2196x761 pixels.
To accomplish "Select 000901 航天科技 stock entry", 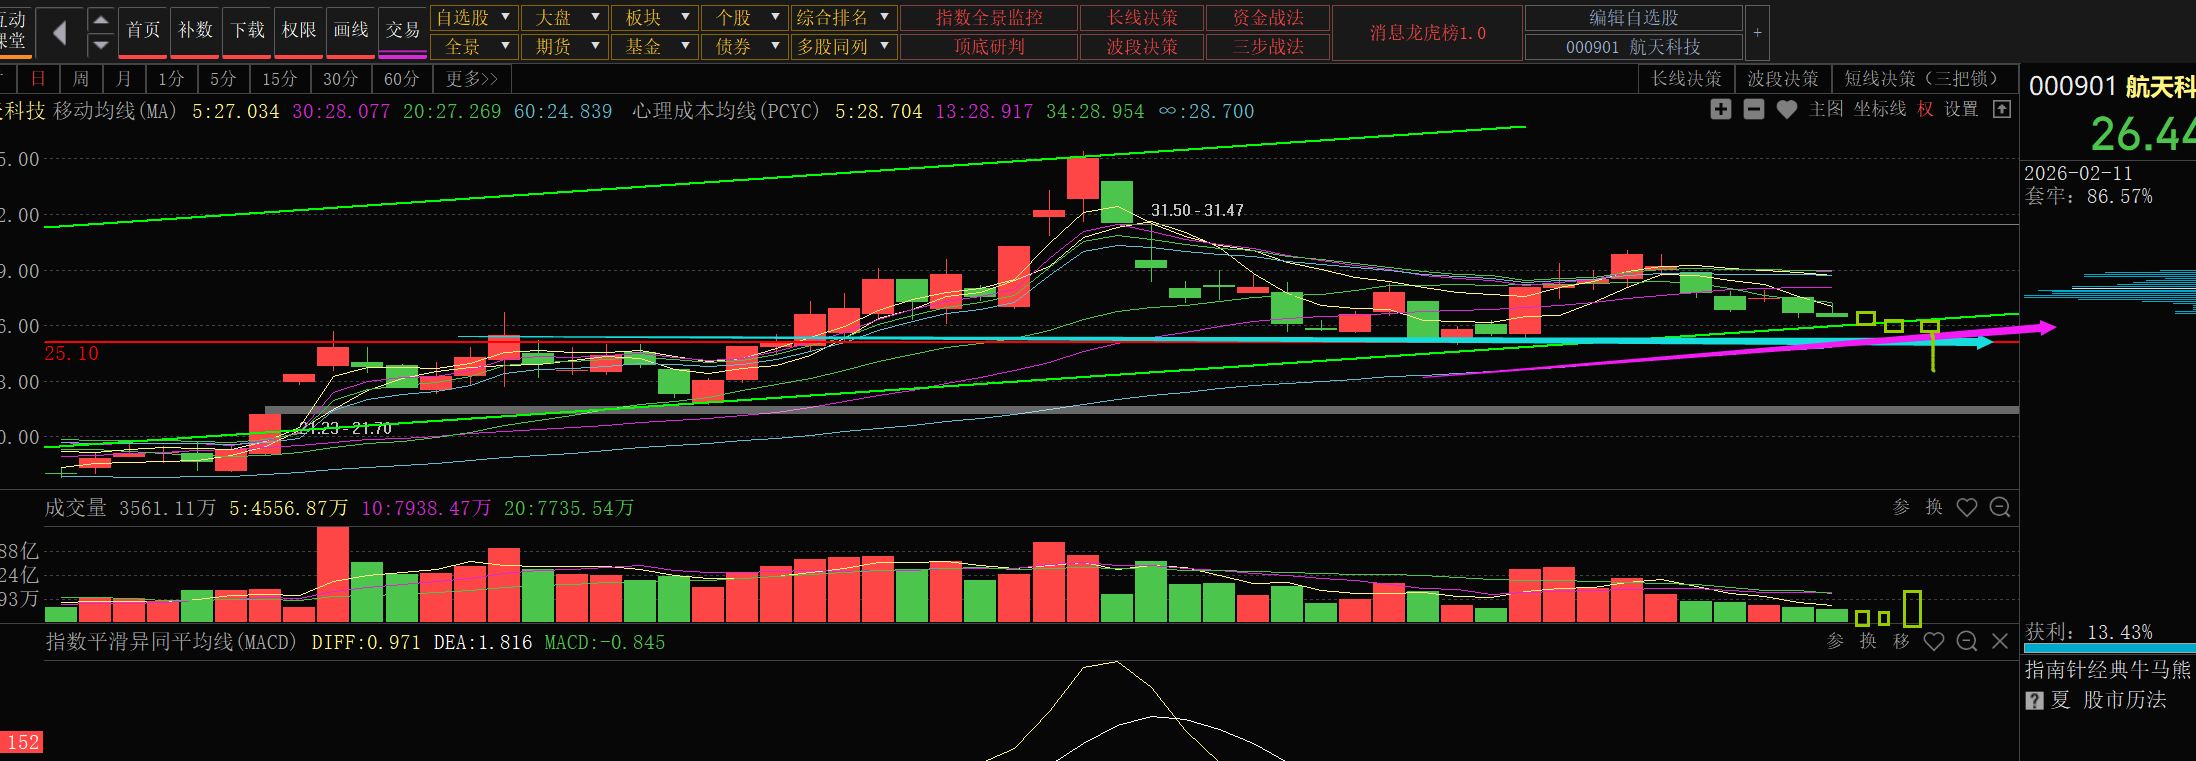I will pos(1634,47).
